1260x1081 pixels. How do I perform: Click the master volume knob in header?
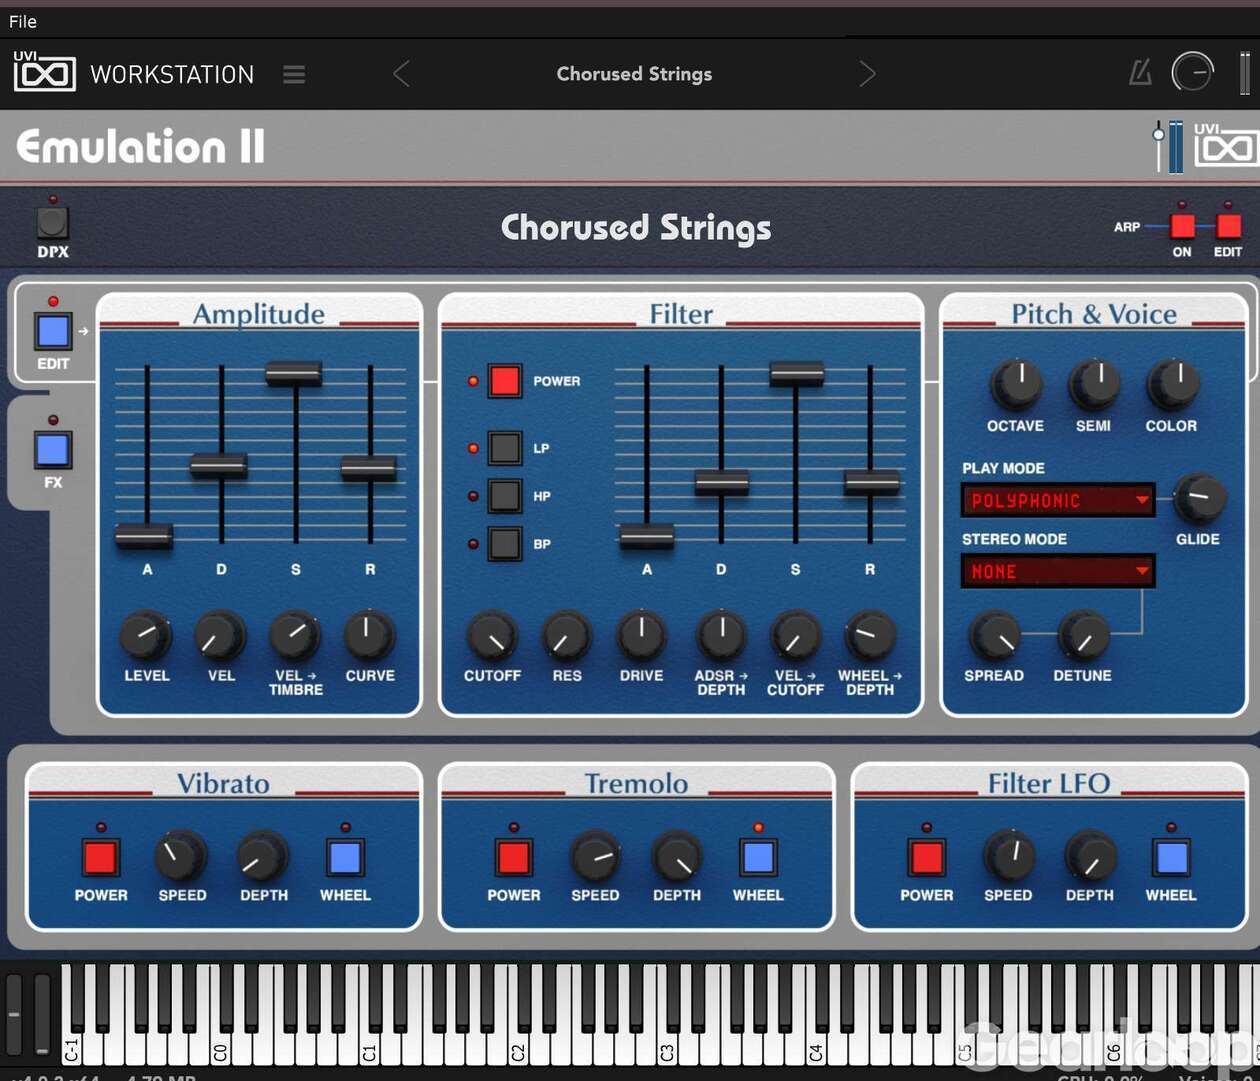[x=1192, y=73]
